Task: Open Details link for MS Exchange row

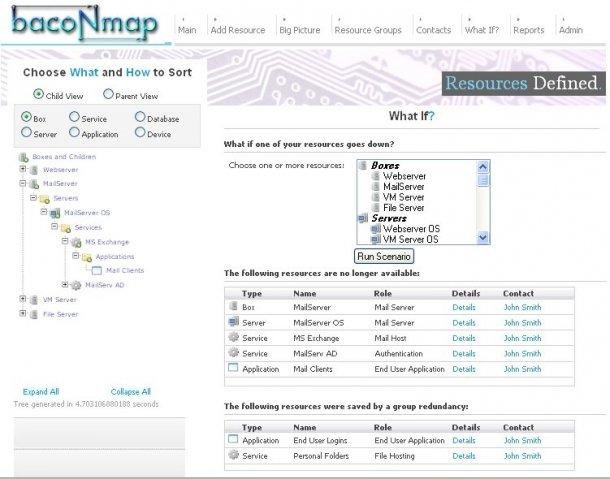Action: pos(464,338)
